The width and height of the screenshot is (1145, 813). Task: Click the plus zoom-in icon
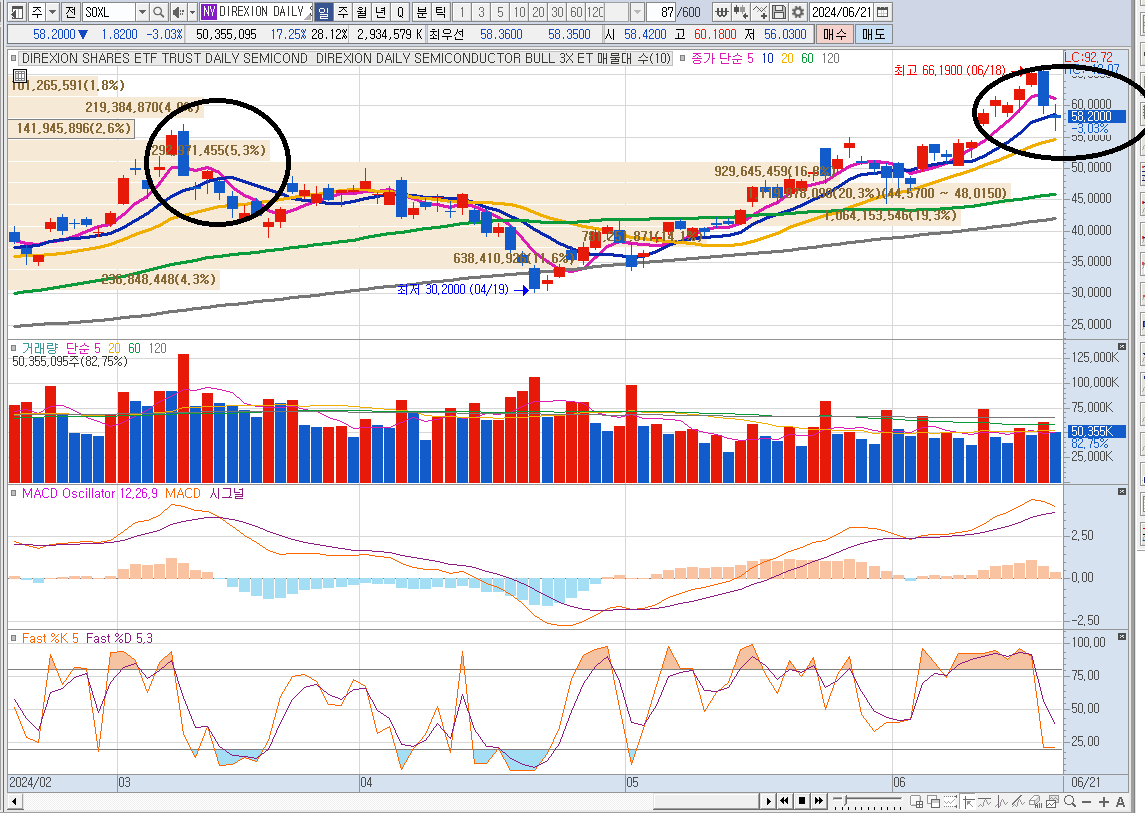tap(1104, 801)
